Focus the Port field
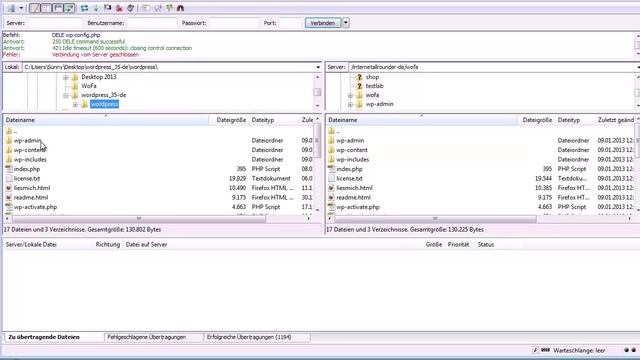Screen dimensions: 640x360 tap(290, 23)
